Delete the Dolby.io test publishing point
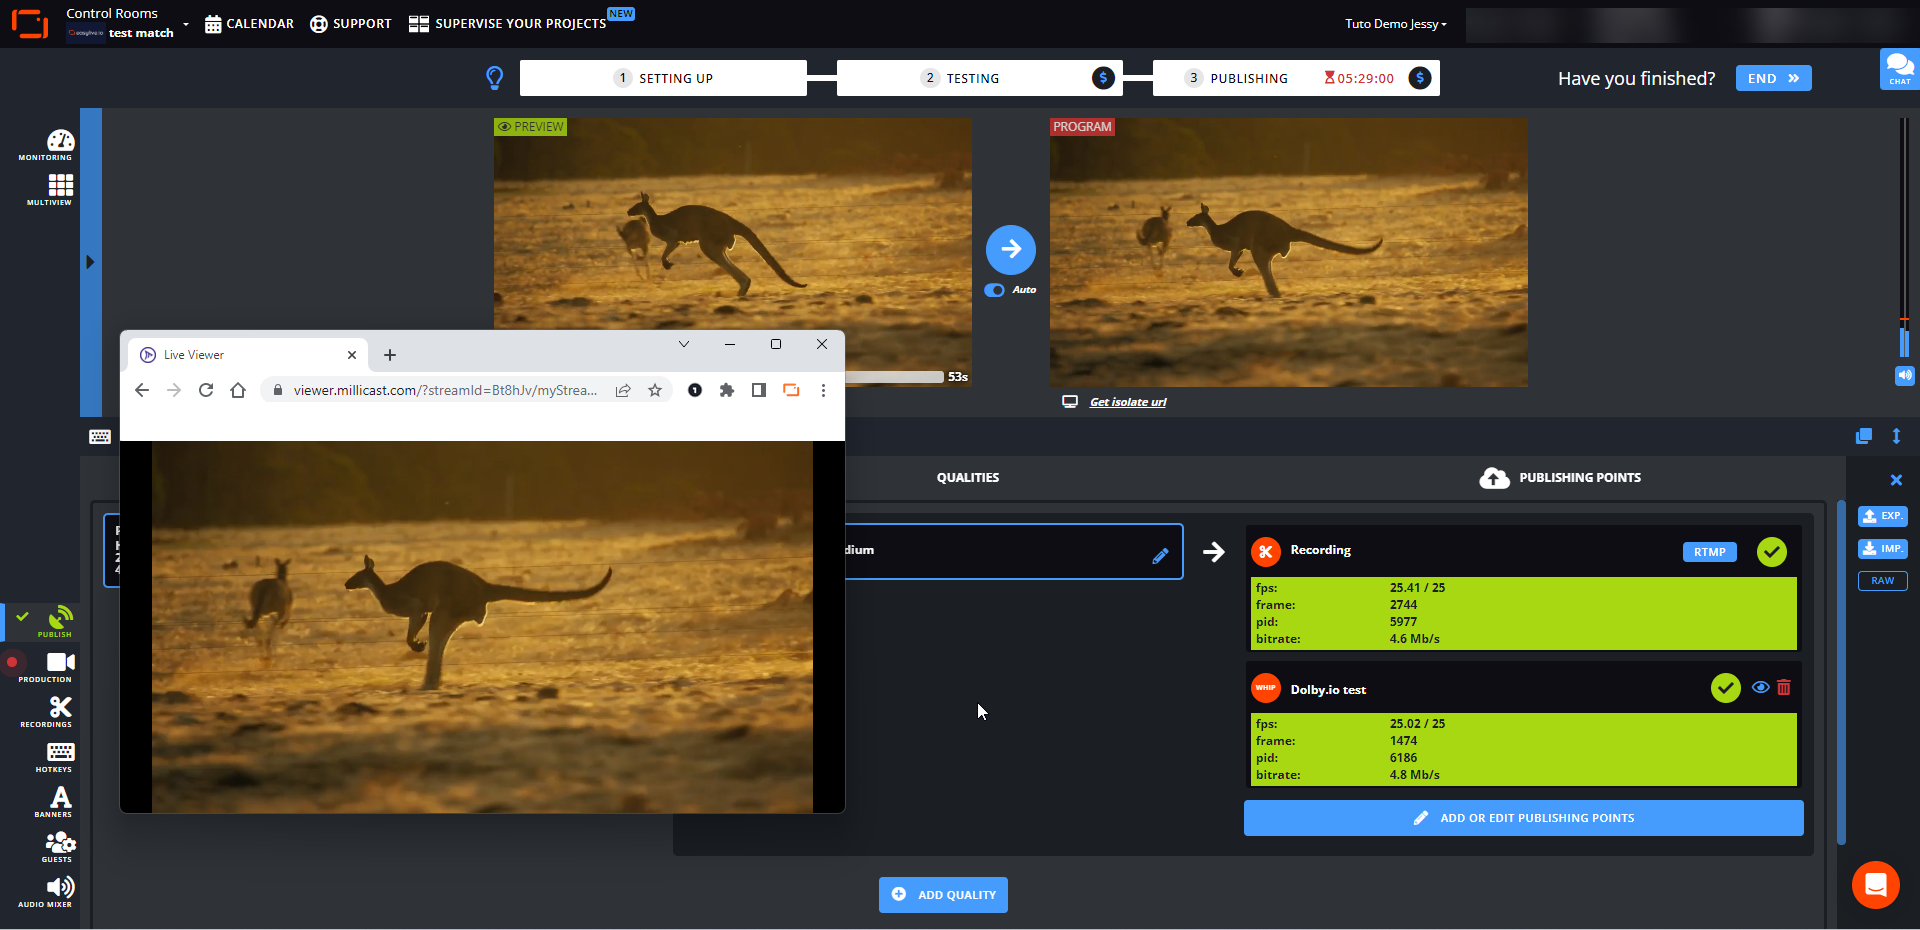Screen dimensions: 1920x930 click(x=1784, y=688)
